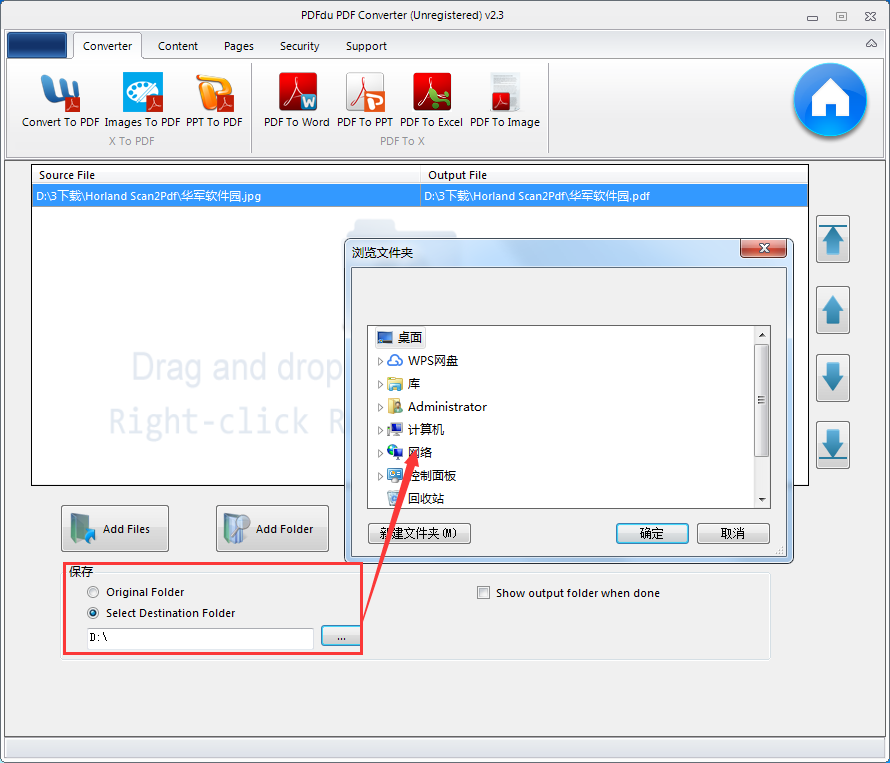The image size is (890, 763).
Task: Click the Add Folder button
Action: point(272,529)
